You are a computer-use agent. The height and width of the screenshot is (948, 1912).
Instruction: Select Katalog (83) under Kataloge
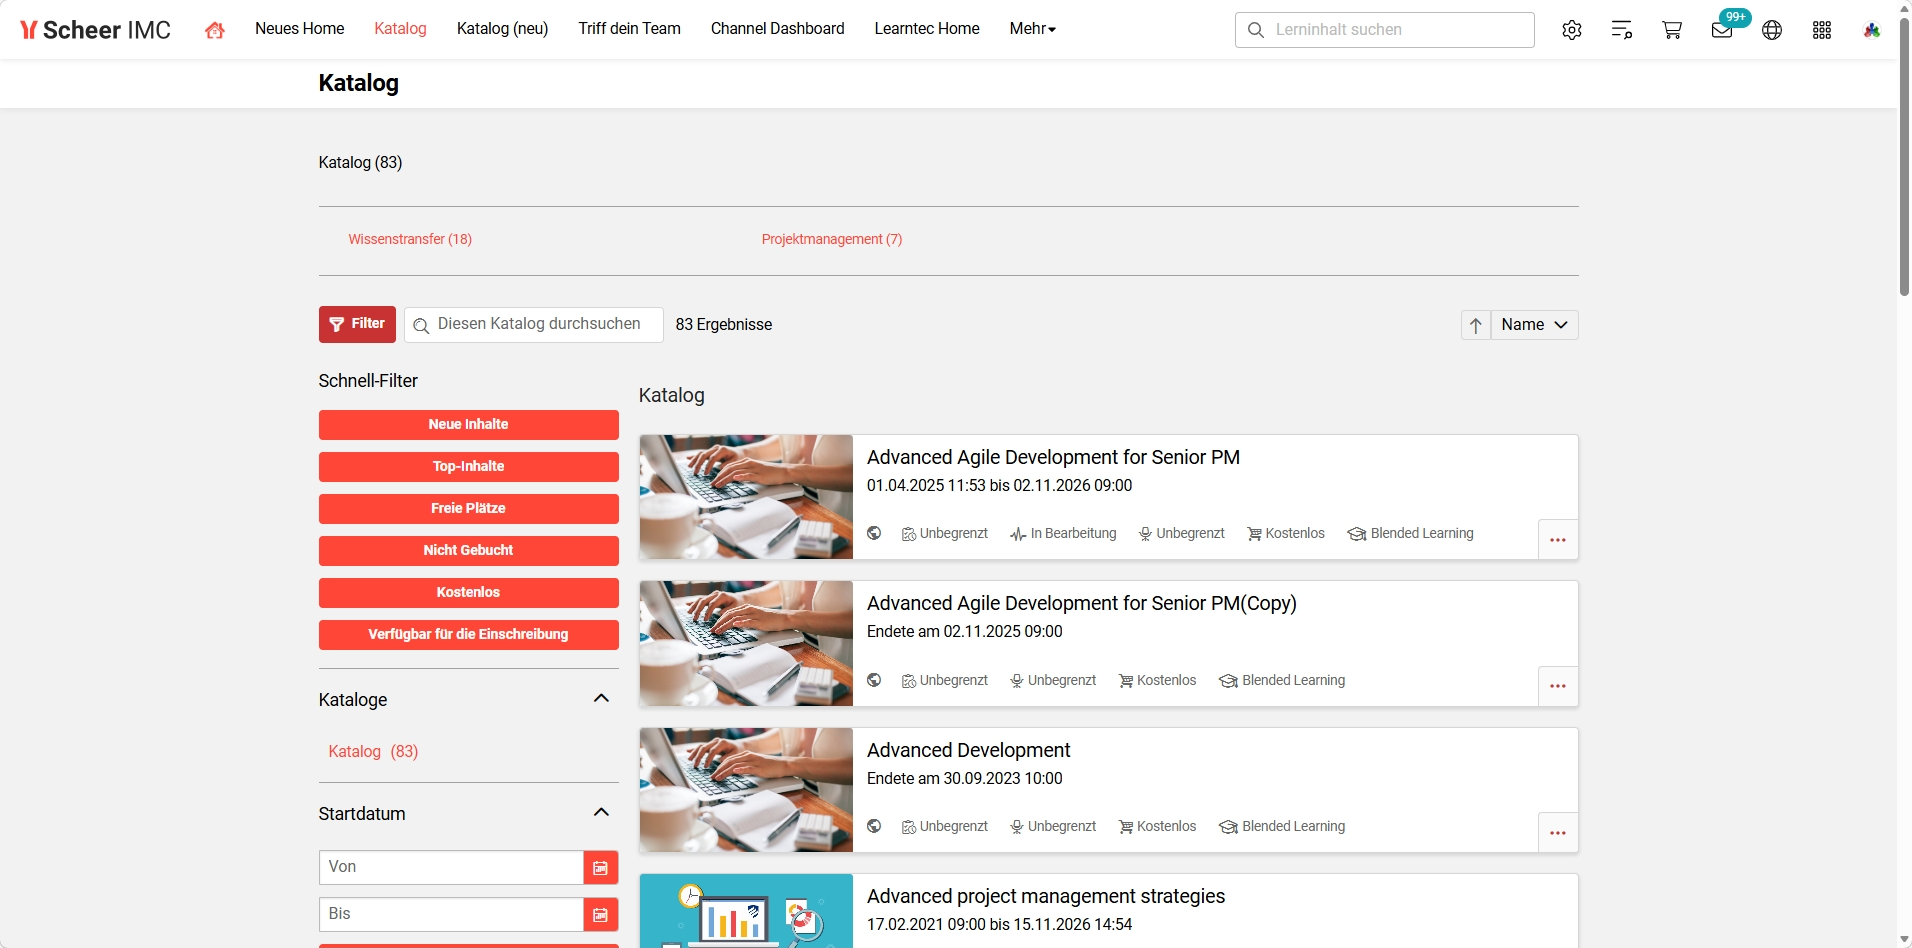[373, 751]
